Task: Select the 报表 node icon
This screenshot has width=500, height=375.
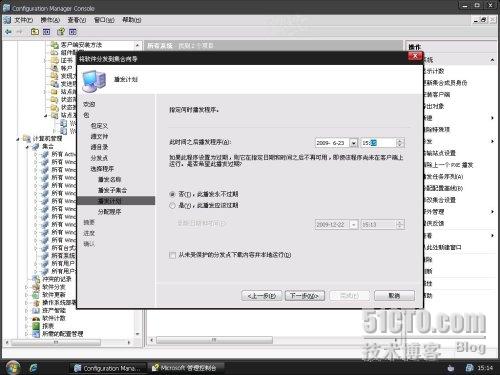Action: point(36,326)
